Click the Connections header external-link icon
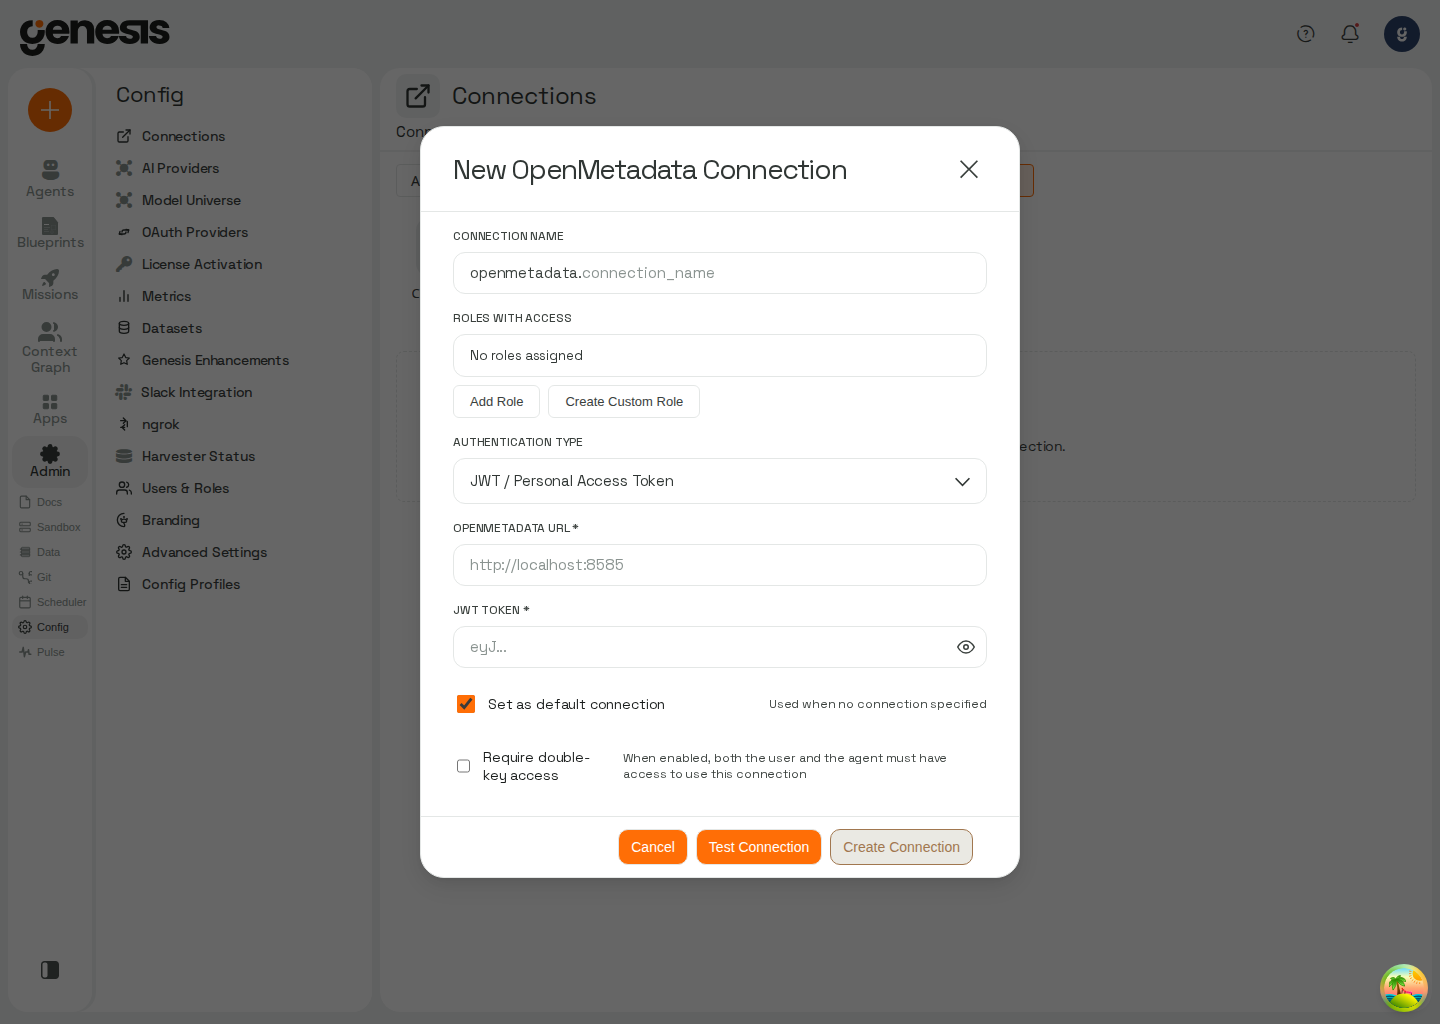Screen dimensions: 1440x1024 coord(418,96)
